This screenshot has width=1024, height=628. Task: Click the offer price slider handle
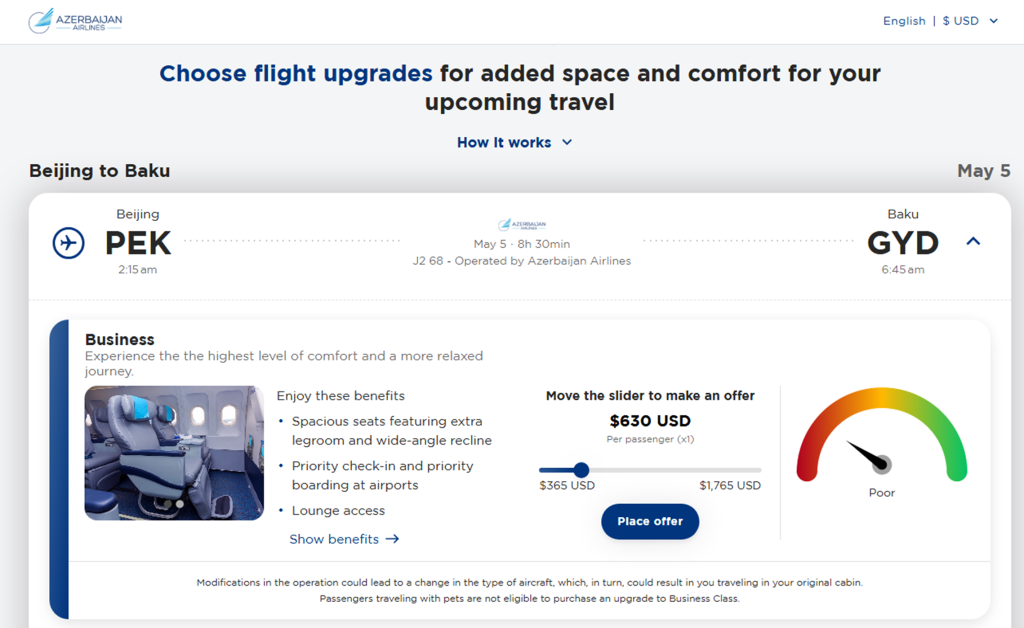click(x=581, y=470)
